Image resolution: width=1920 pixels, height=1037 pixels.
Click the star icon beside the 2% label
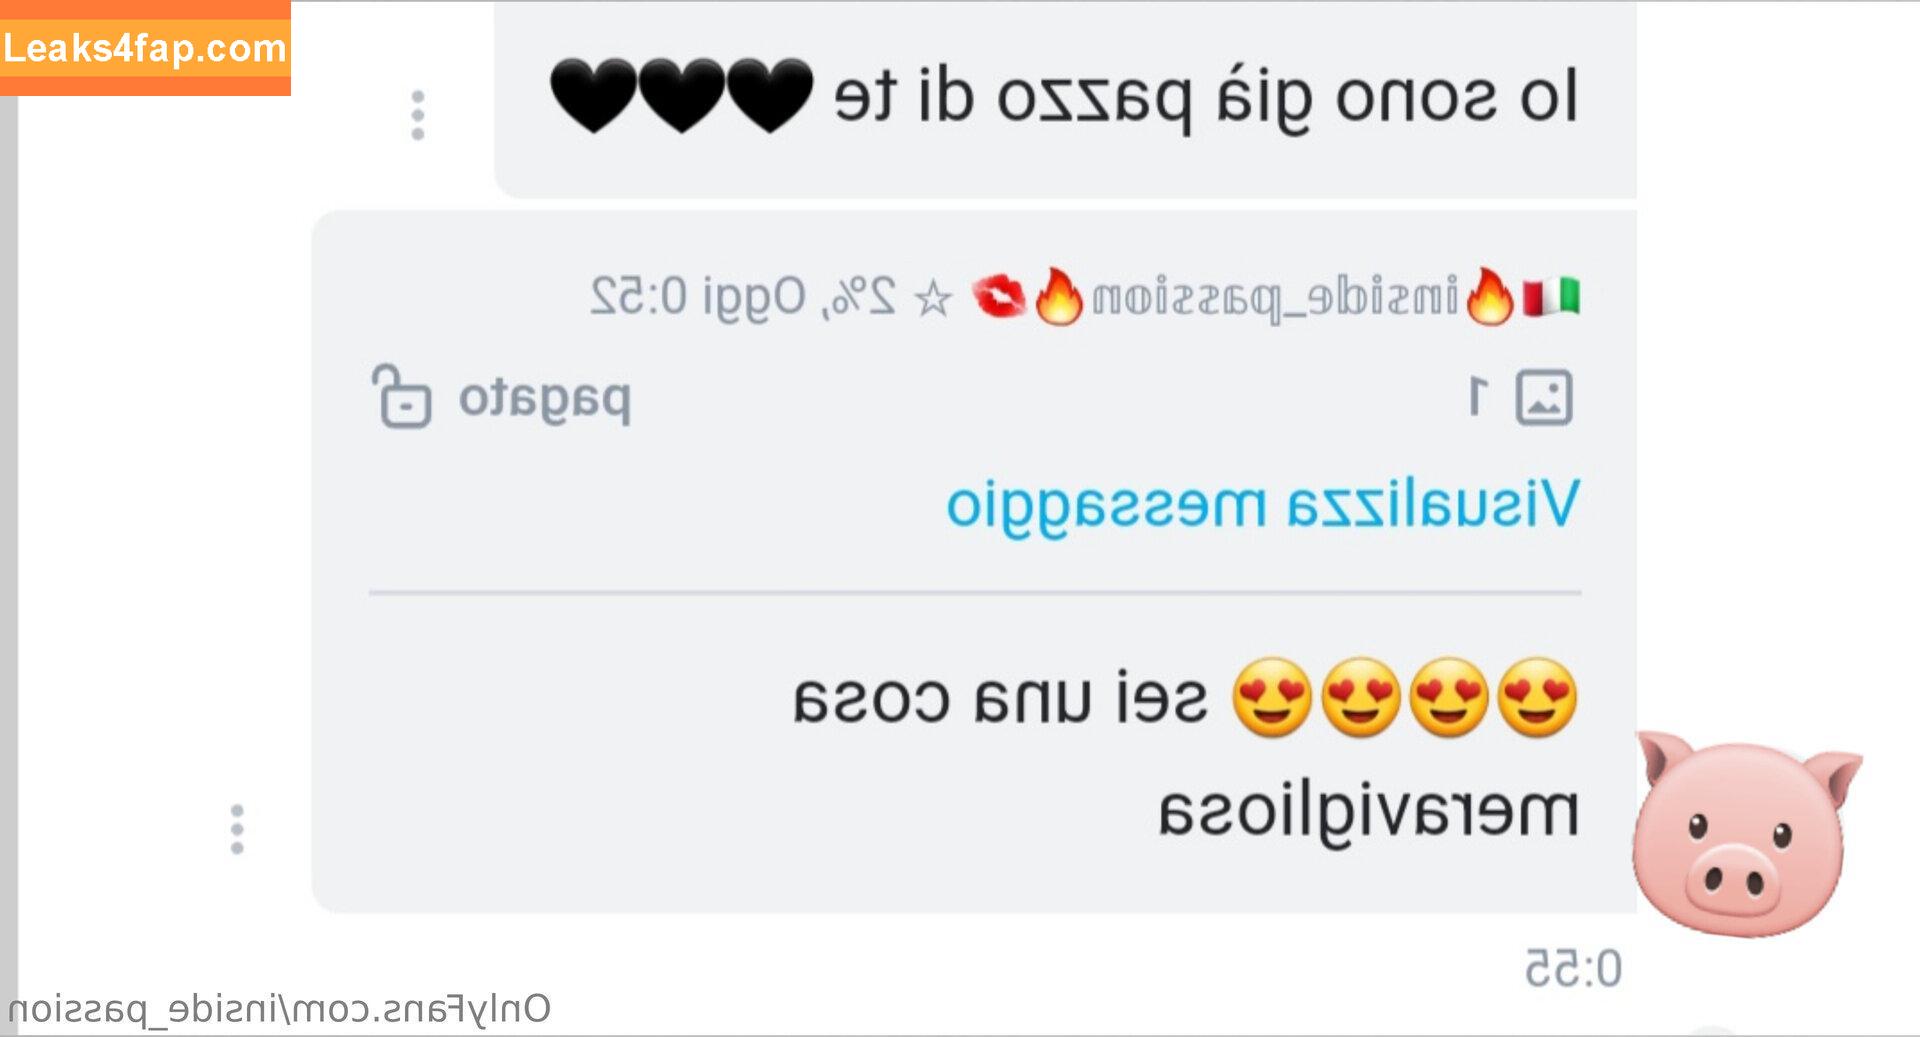934,298
